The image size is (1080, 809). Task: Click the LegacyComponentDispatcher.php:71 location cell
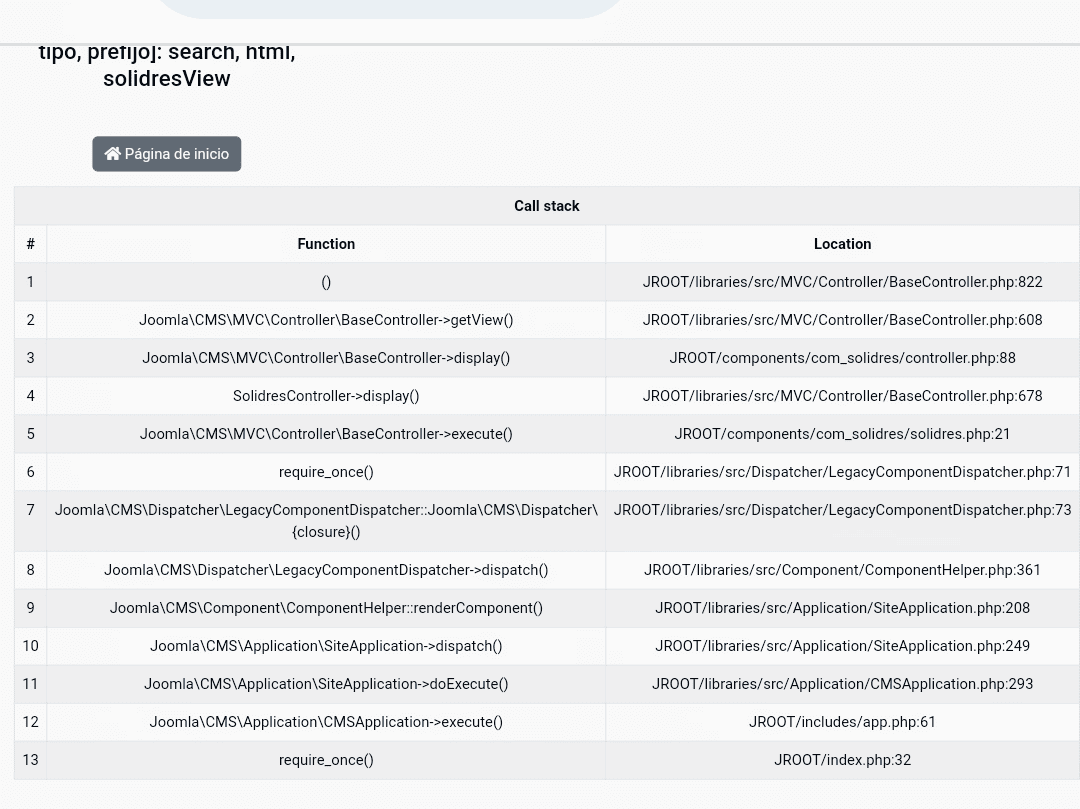tap(842, 472)
